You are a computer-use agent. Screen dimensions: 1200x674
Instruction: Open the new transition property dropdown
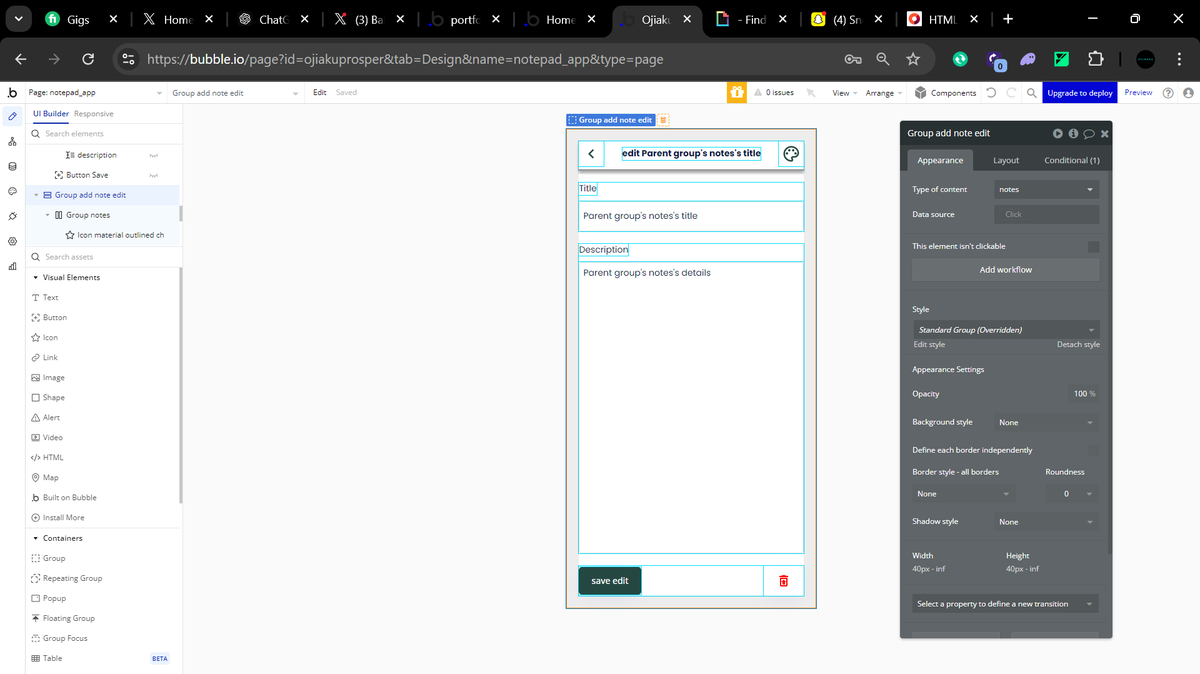tap(1006, 604)
